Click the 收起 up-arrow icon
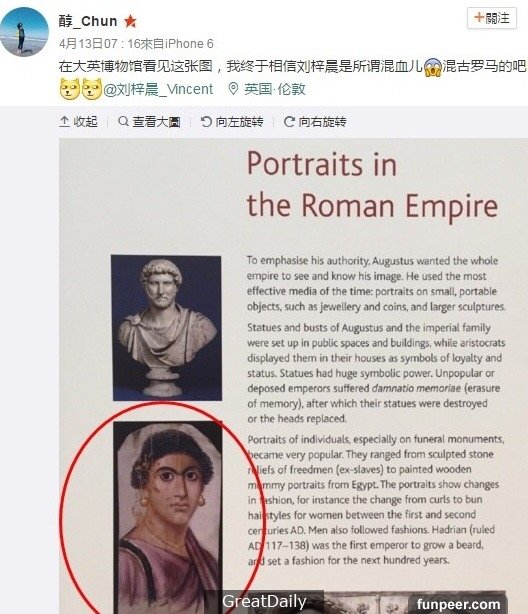Image resolution: width=528 pixels, height=614 pixels. pos(64,122)
